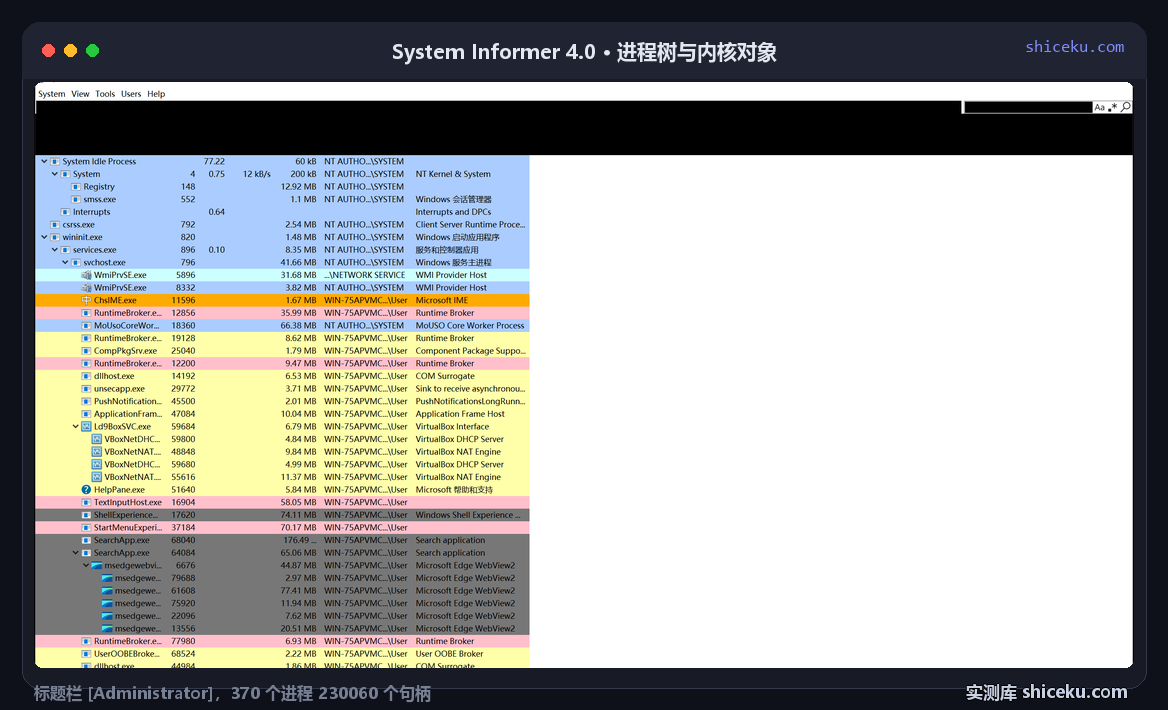The image size is (1168, 710).
Task: Click the 'NT Kernel & System' description
Action: [453, 174]
